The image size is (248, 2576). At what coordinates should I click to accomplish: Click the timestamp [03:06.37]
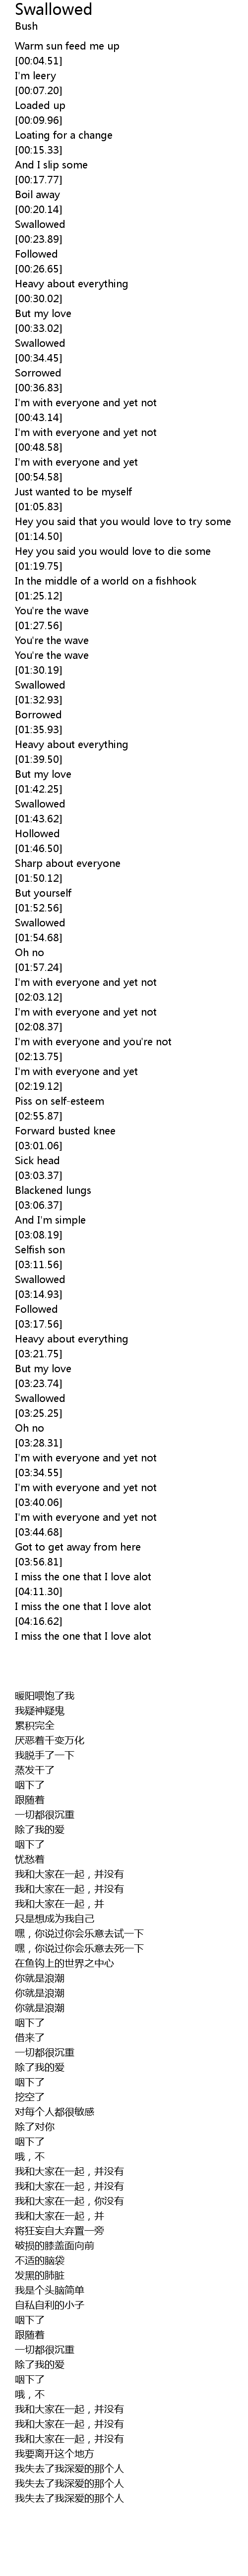(x=38, y=1205)
